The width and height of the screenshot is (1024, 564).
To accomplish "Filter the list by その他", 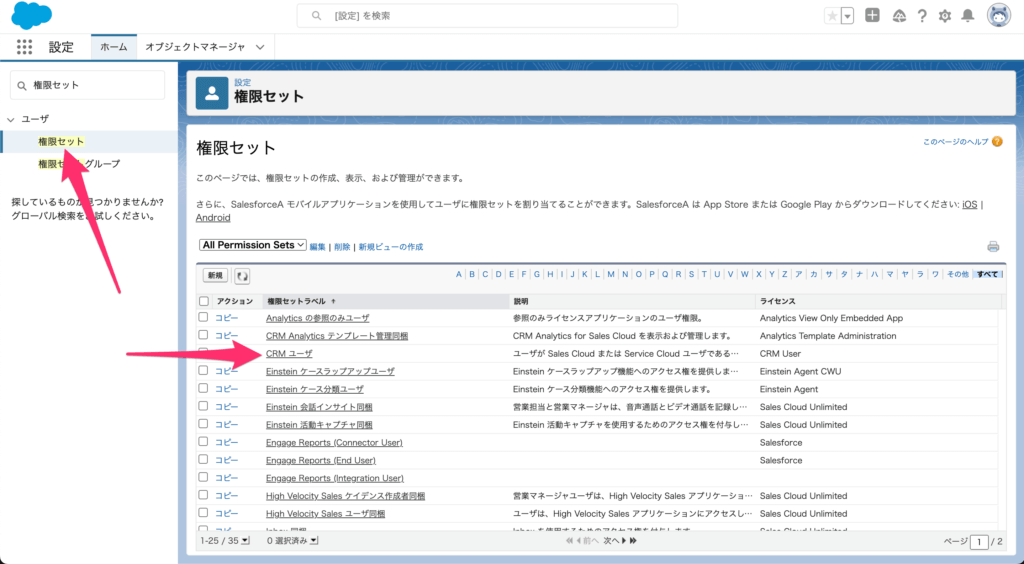I will pyautogui.click(x=958, y=275).
